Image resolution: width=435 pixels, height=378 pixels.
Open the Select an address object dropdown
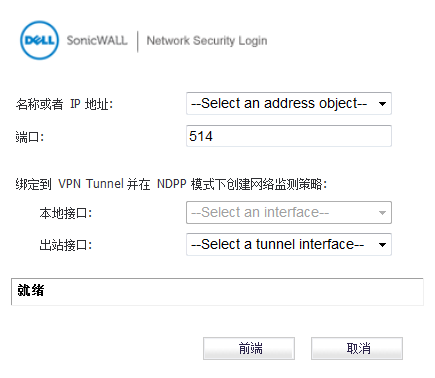pyautogui.click(x=289, y=104)
